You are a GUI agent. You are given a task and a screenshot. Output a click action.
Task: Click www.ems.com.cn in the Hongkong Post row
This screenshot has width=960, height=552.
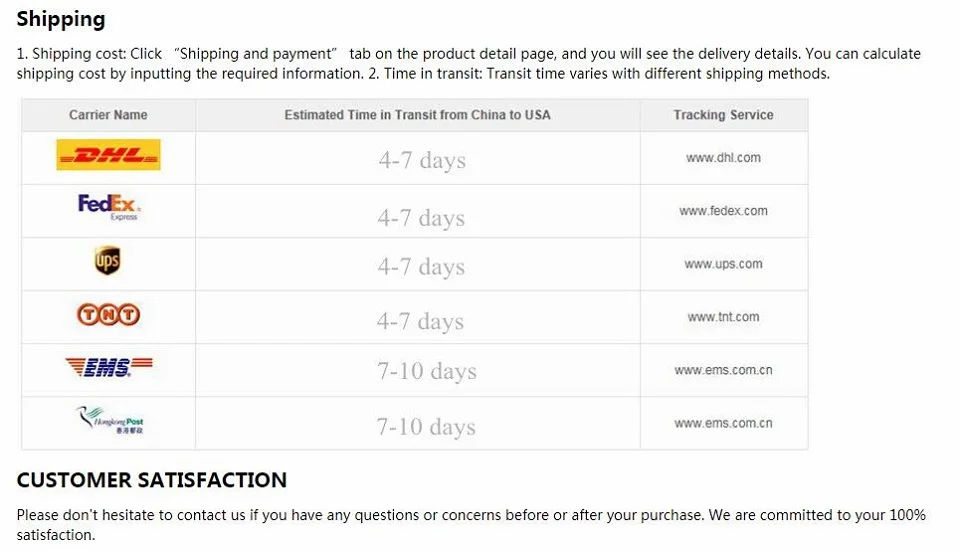tap(723, 423)
